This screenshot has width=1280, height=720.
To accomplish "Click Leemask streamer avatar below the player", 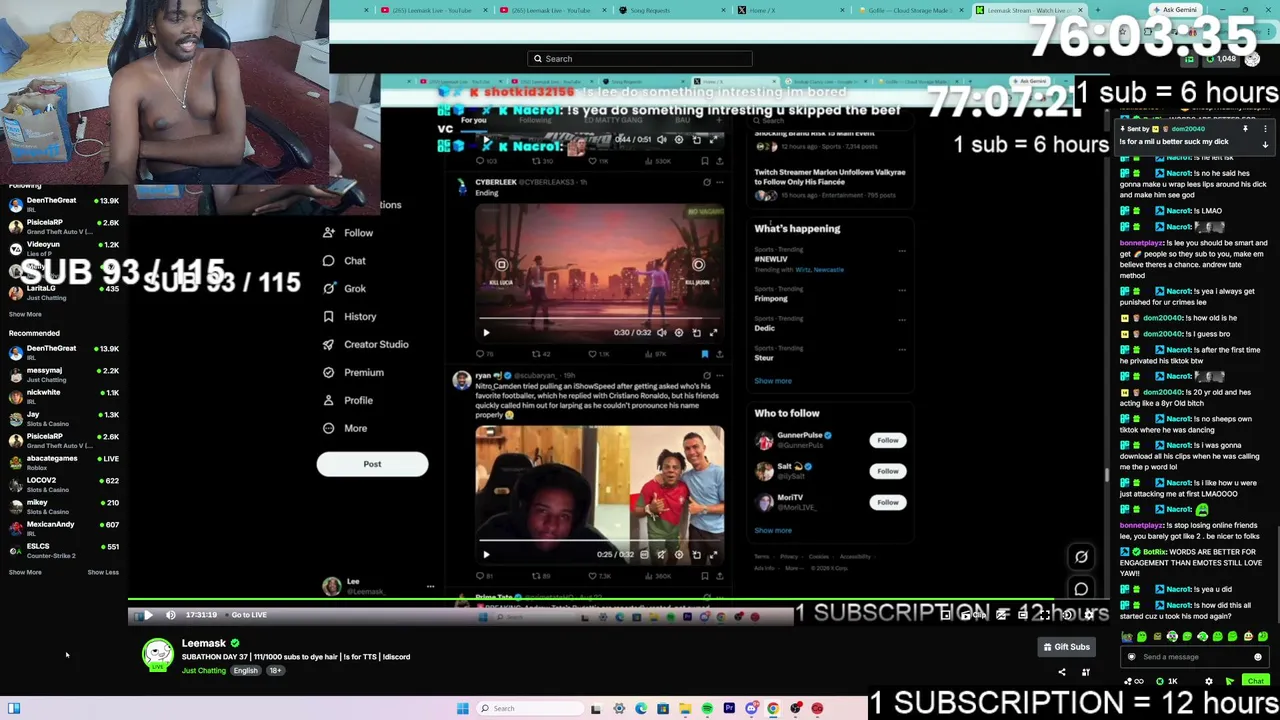I will (157, 656).
